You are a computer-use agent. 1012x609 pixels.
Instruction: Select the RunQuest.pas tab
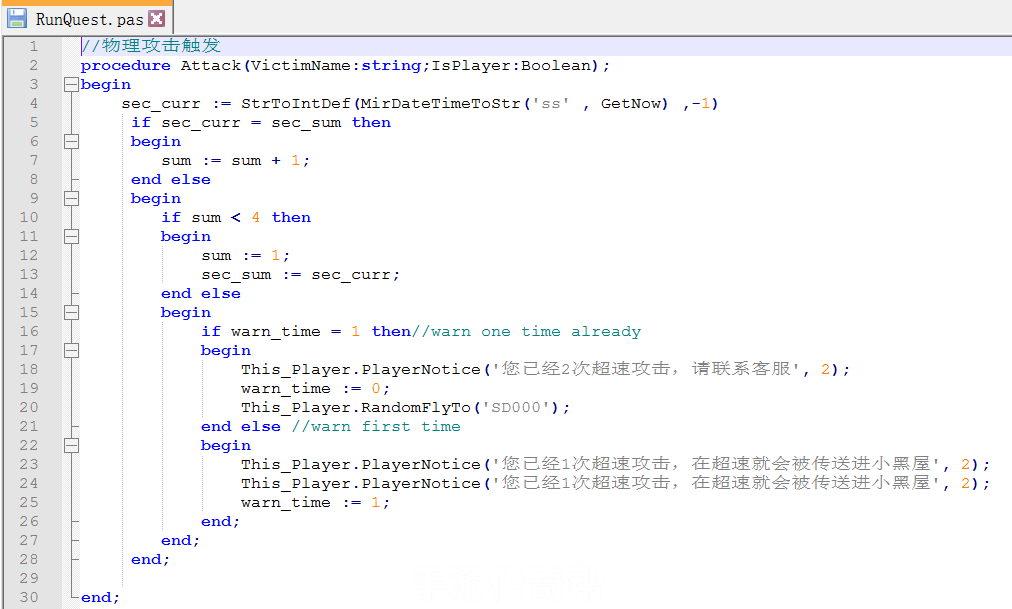coord(88,19)
